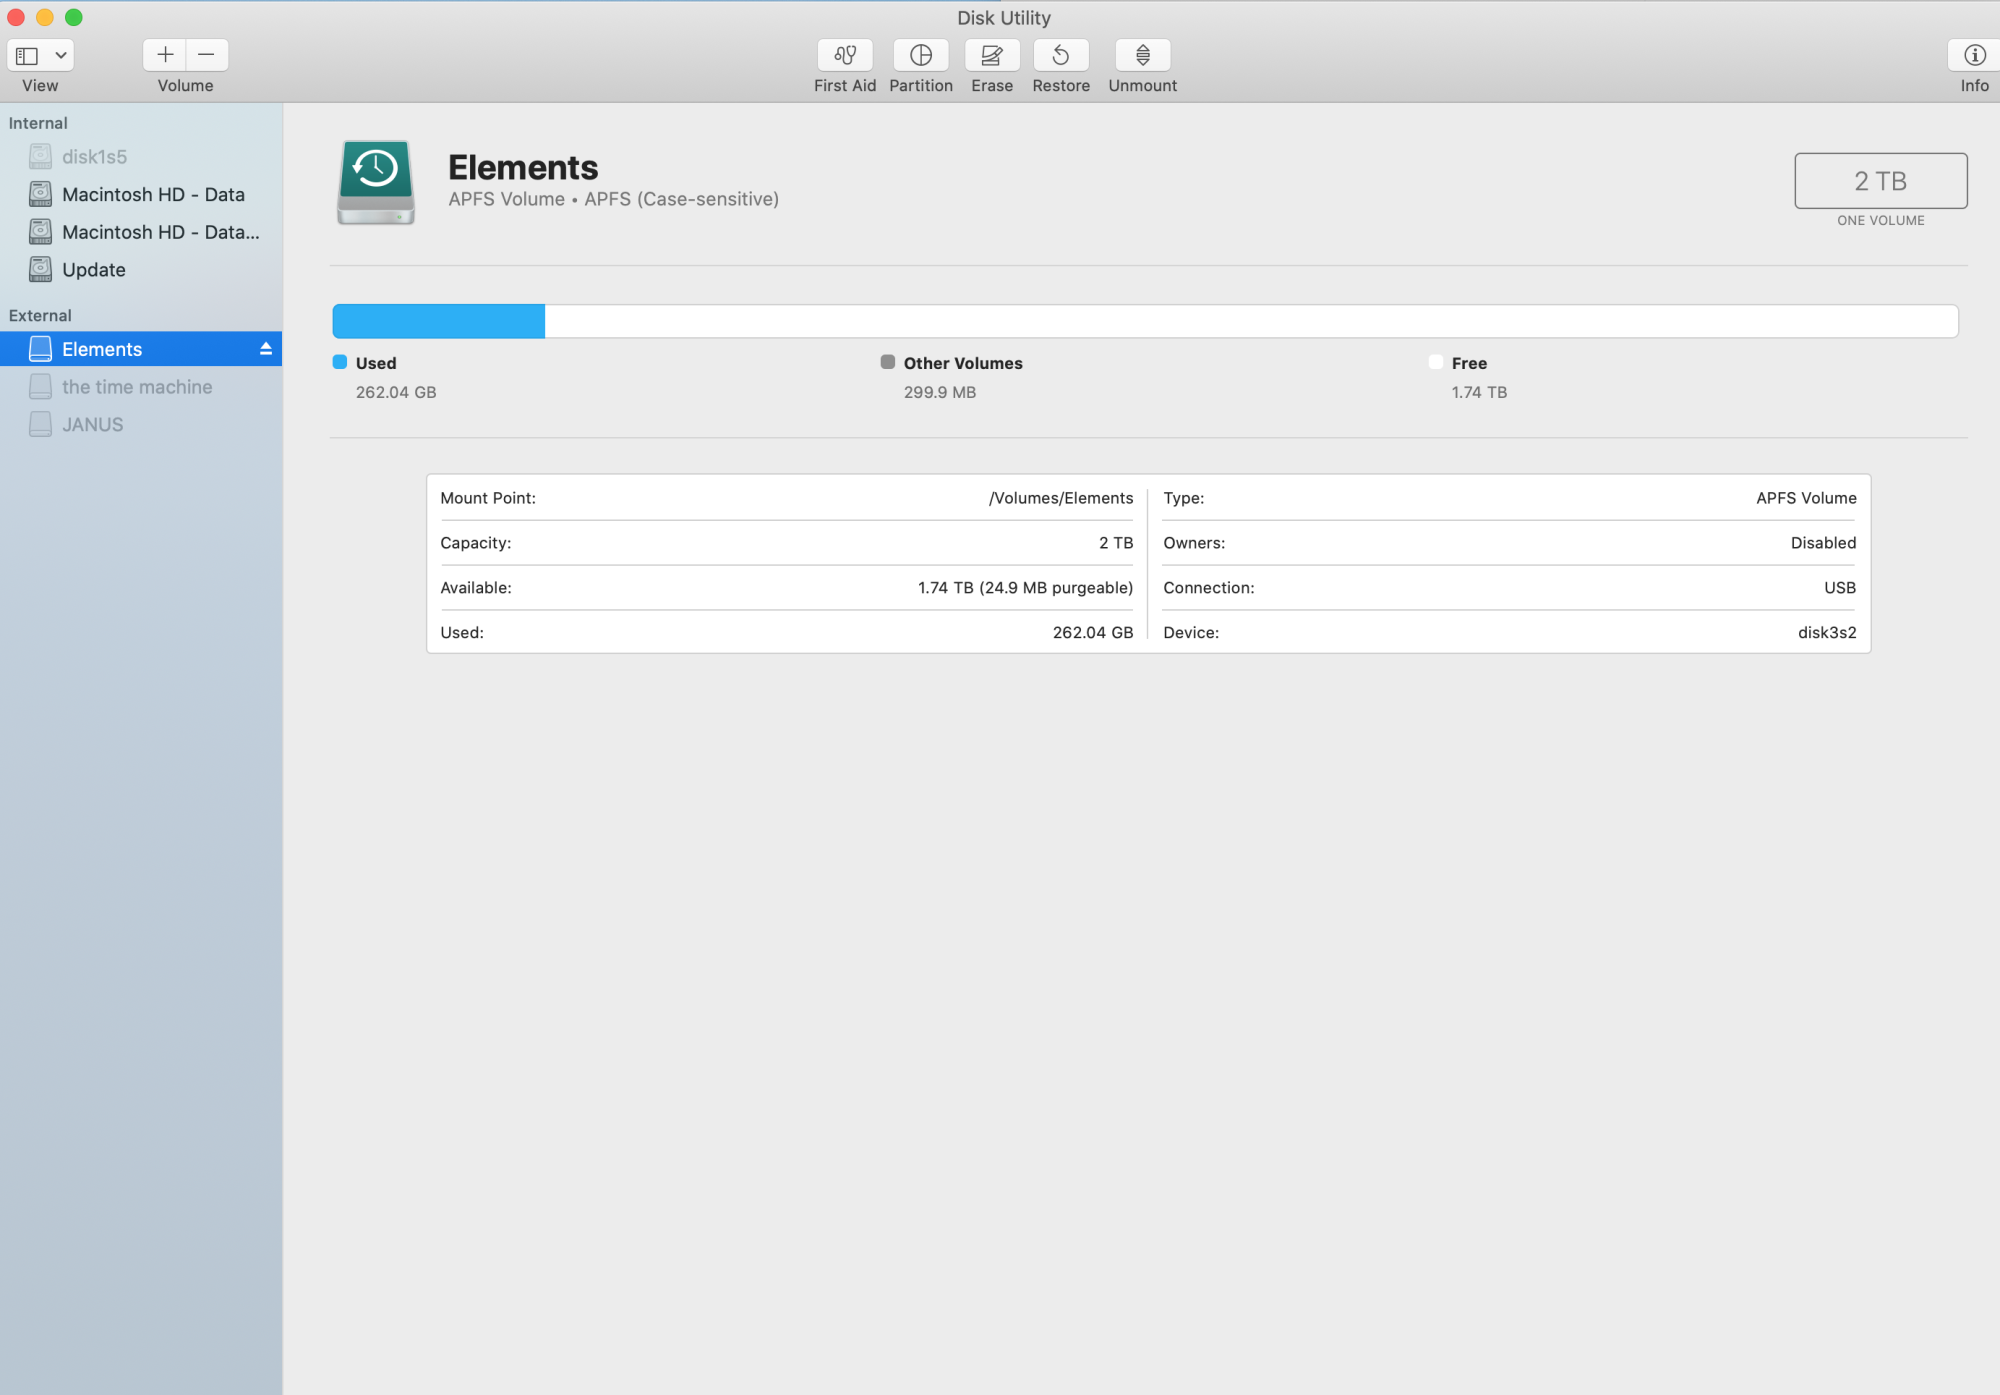Viewport: 2000px width, 1395px height.
Task: Unmount the selected volume
Action: [1142, 55]
